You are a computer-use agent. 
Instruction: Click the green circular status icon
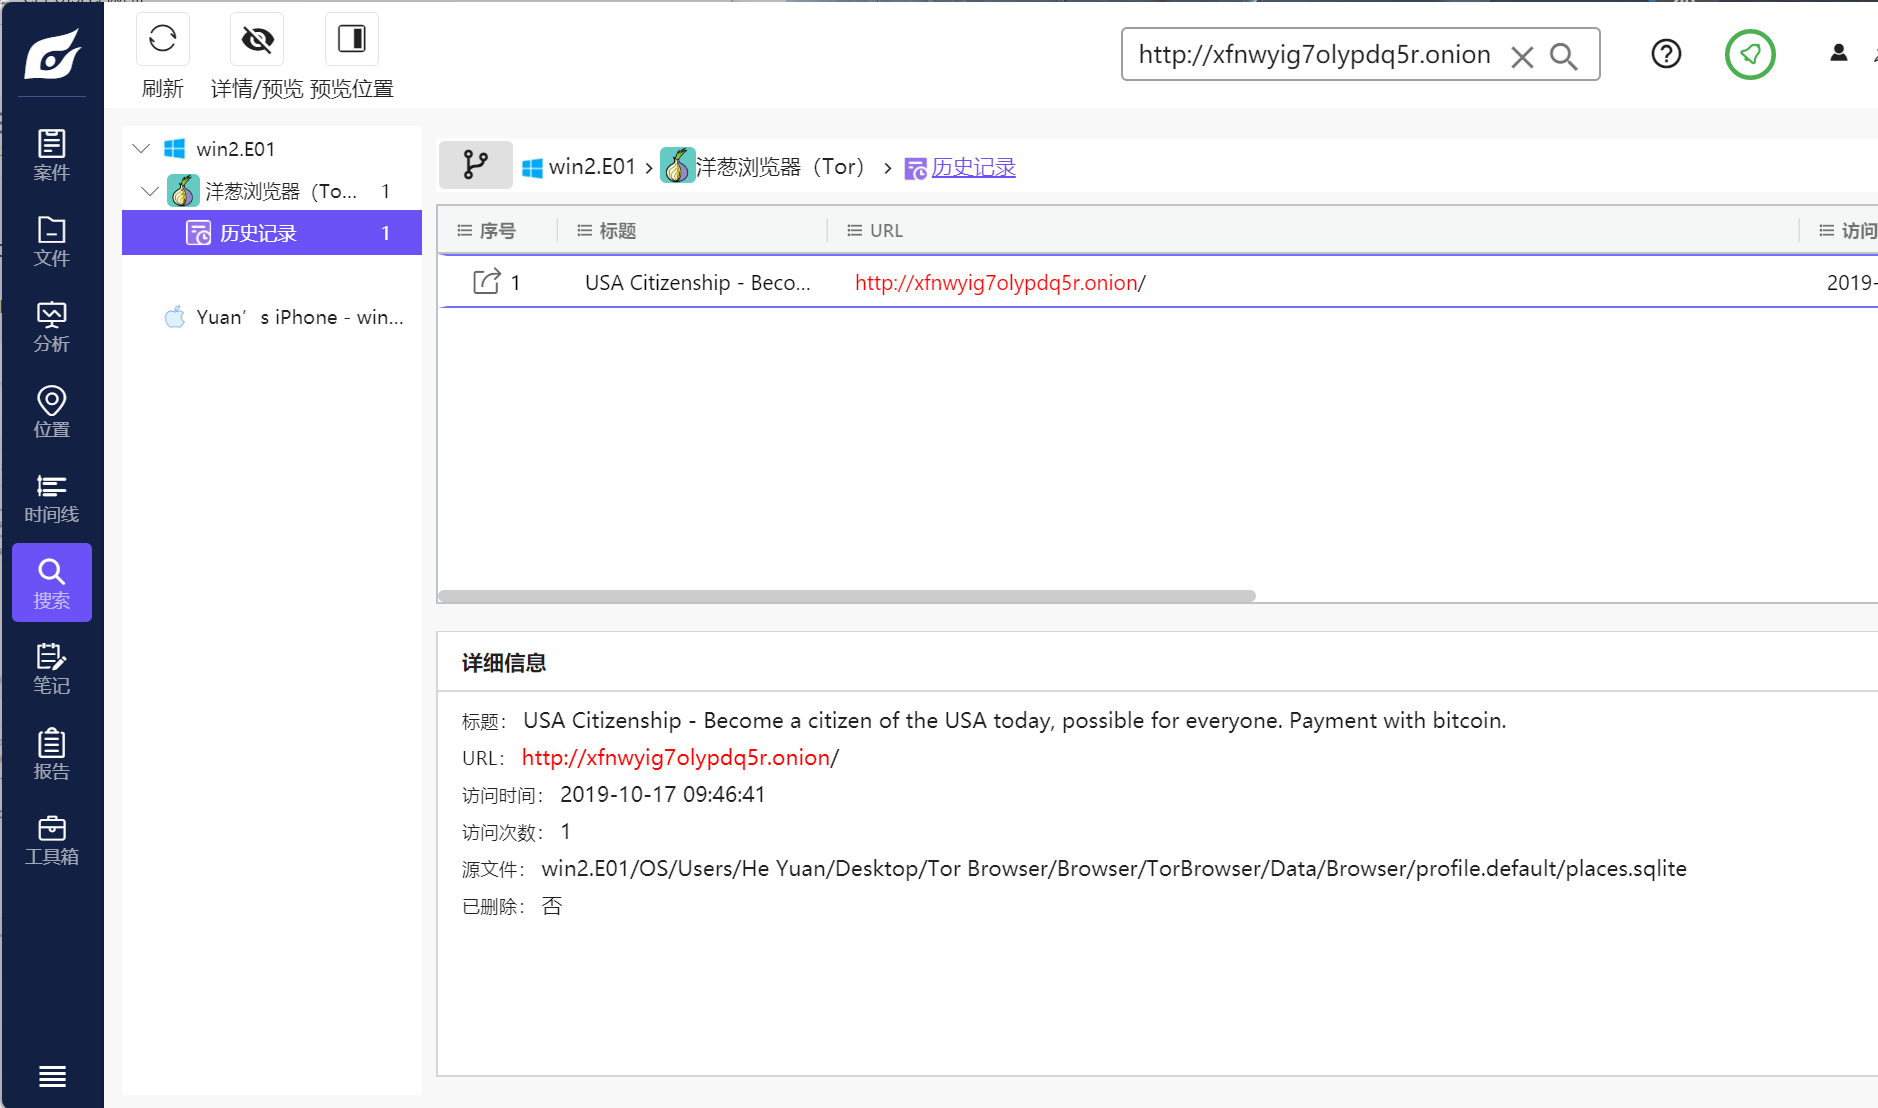[x=1750, y=54]
